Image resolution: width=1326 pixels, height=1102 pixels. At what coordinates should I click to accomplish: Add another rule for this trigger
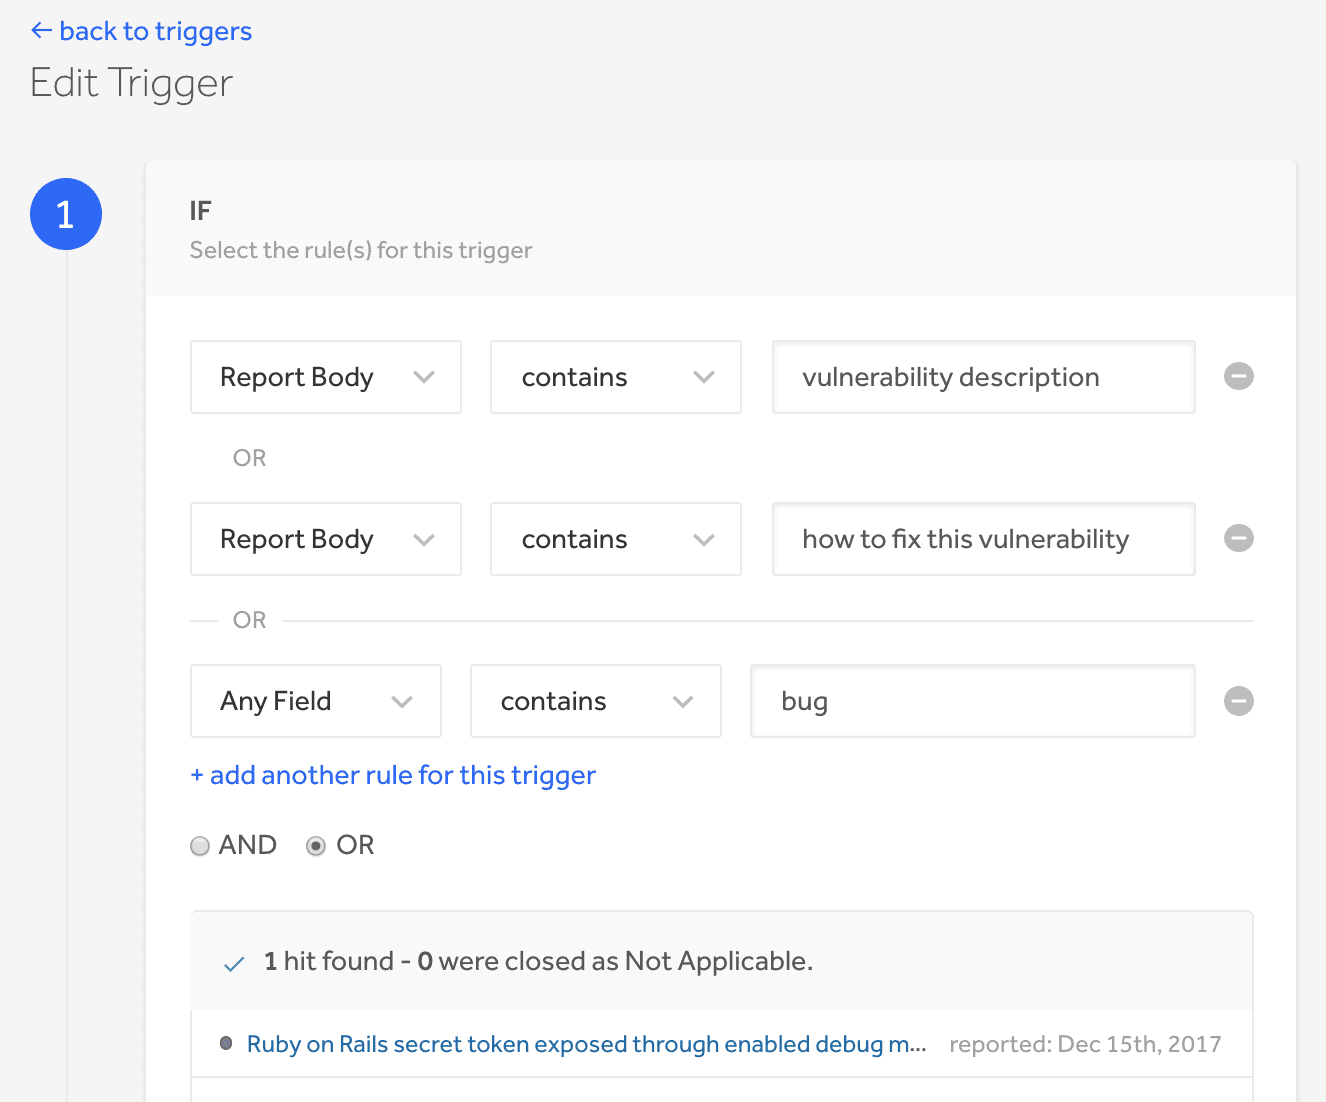point(393,775)
